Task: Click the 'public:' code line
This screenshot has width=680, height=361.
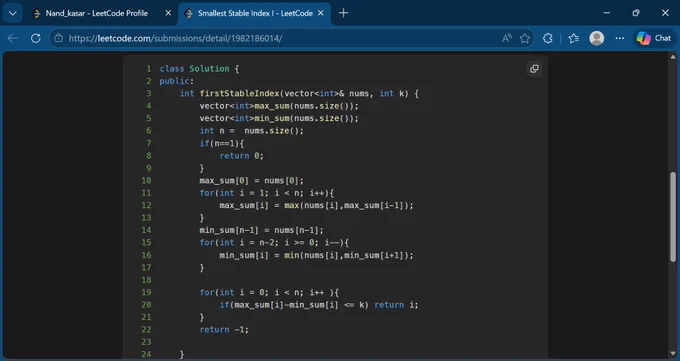Action: [x=177, y=81]
